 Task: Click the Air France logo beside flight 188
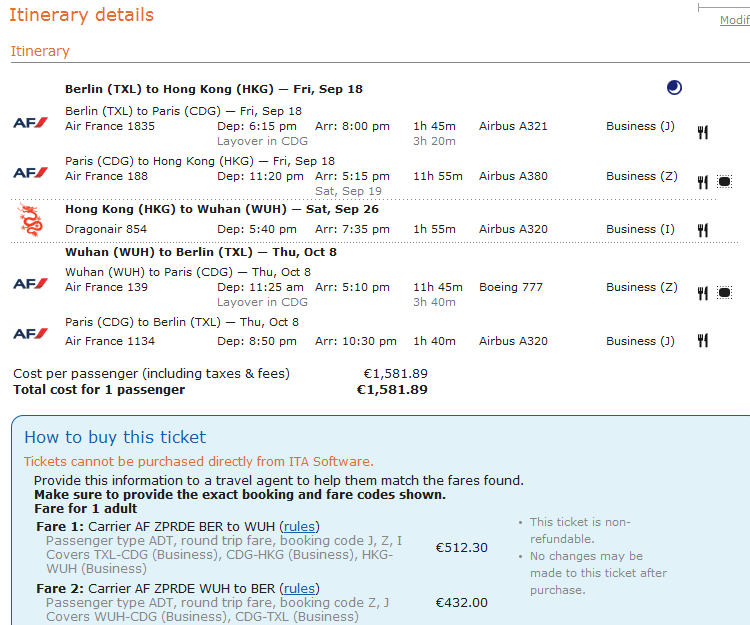(30, 173)
